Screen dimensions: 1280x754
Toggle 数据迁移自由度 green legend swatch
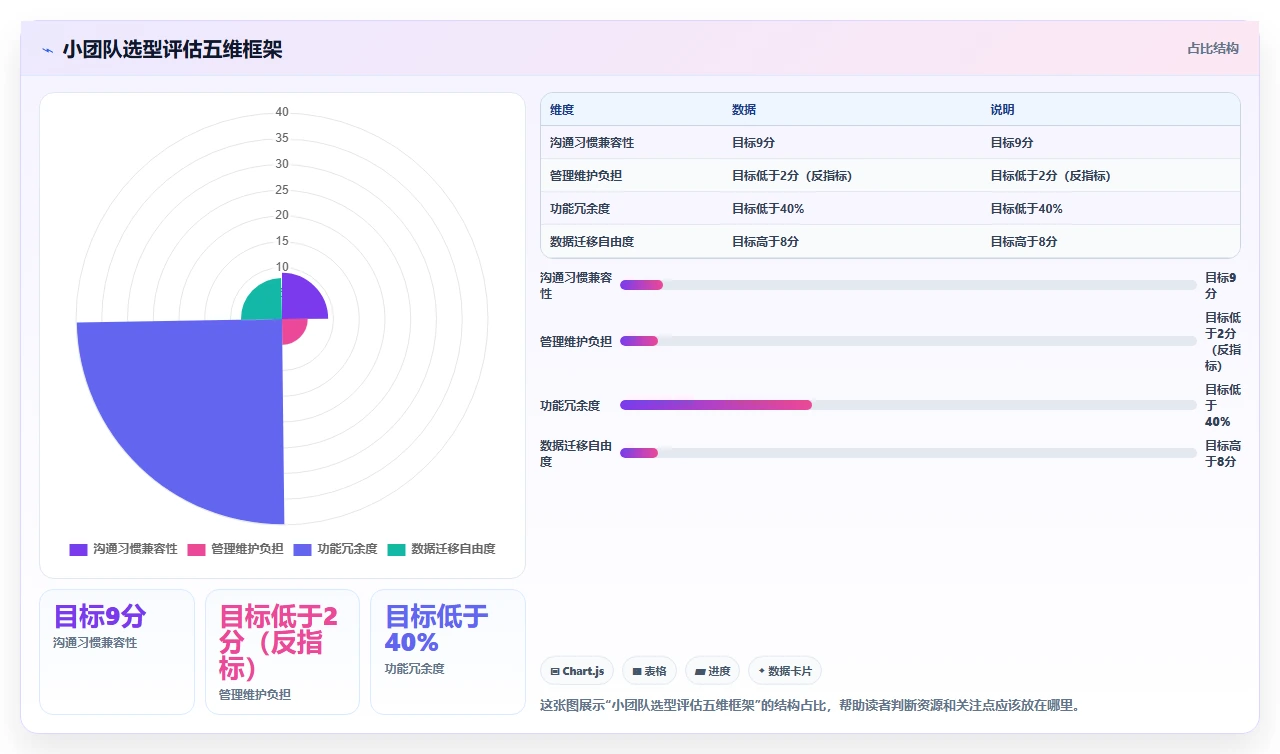(396, 549)
